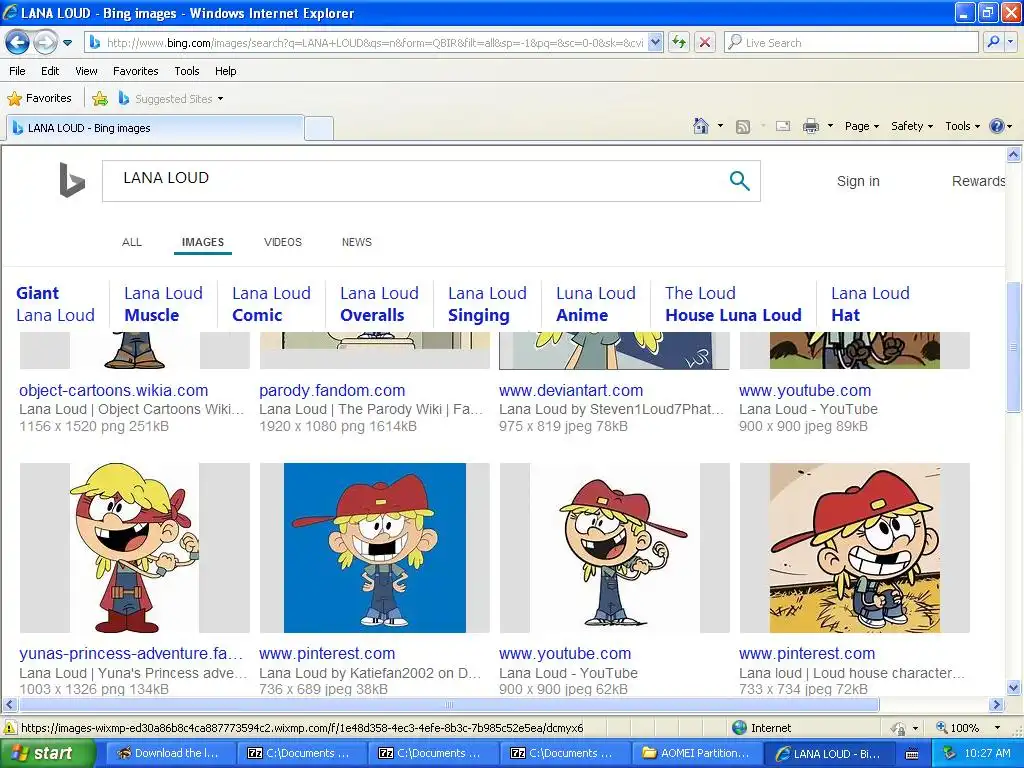Open the Safety command menu
The width and height of the screenshot is (1024, 768).
pyautogui.click(x=912, y=126)
